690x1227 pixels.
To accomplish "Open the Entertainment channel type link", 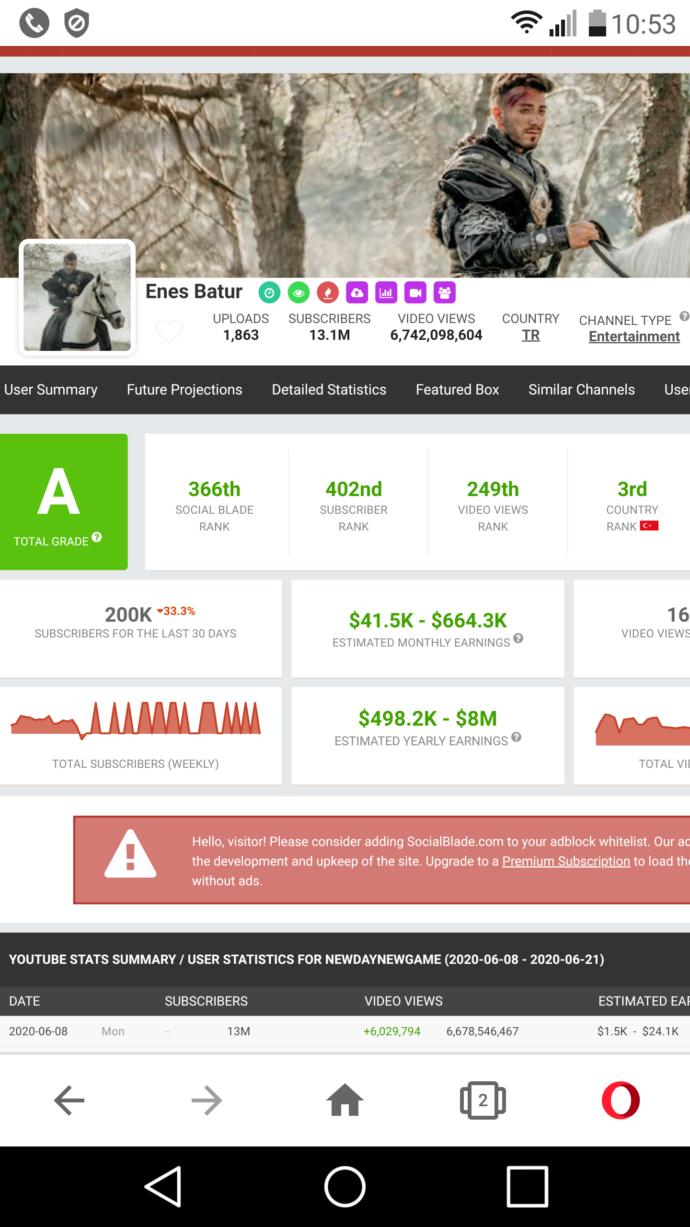I will coord(634,337).
